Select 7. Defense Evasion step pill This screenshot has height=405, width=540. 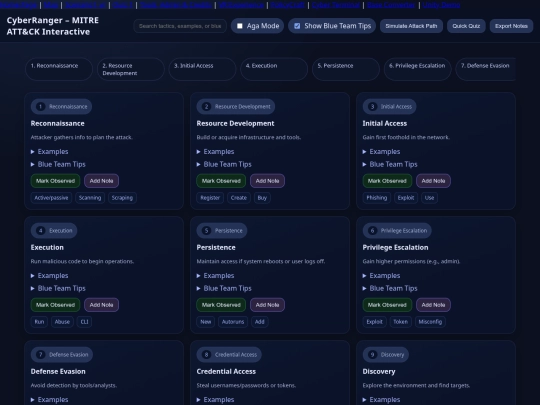pyautogui.click(x=486, y=69)
